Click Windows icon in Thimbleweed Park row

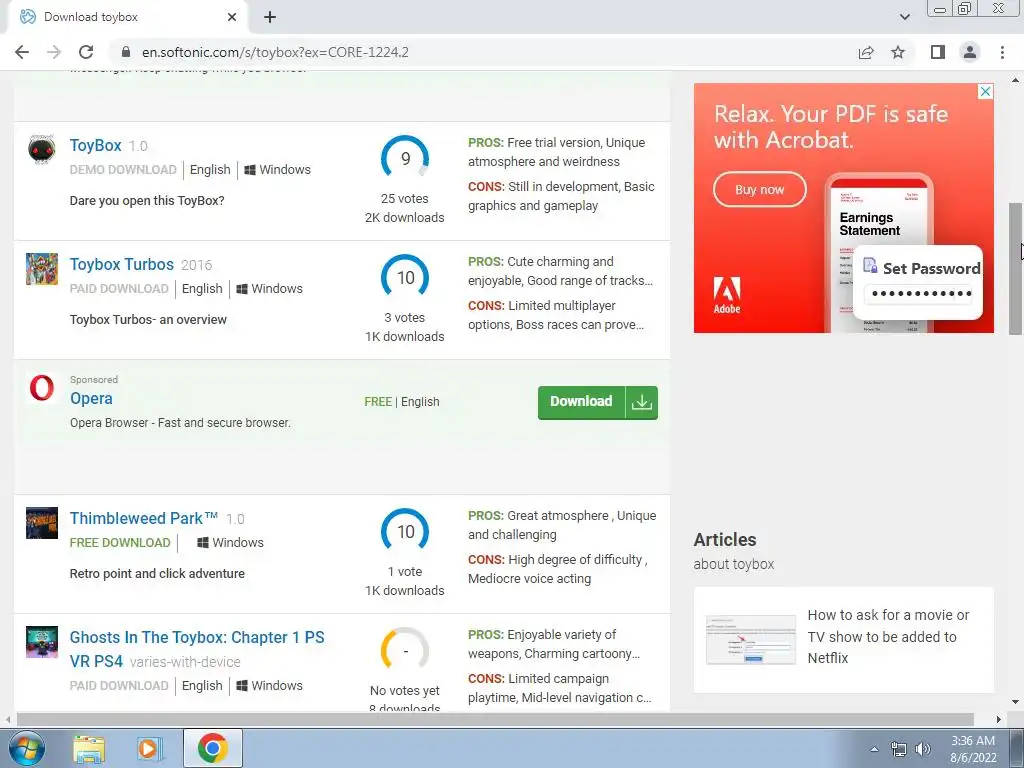pyautogui.click(x=202, y=543)
